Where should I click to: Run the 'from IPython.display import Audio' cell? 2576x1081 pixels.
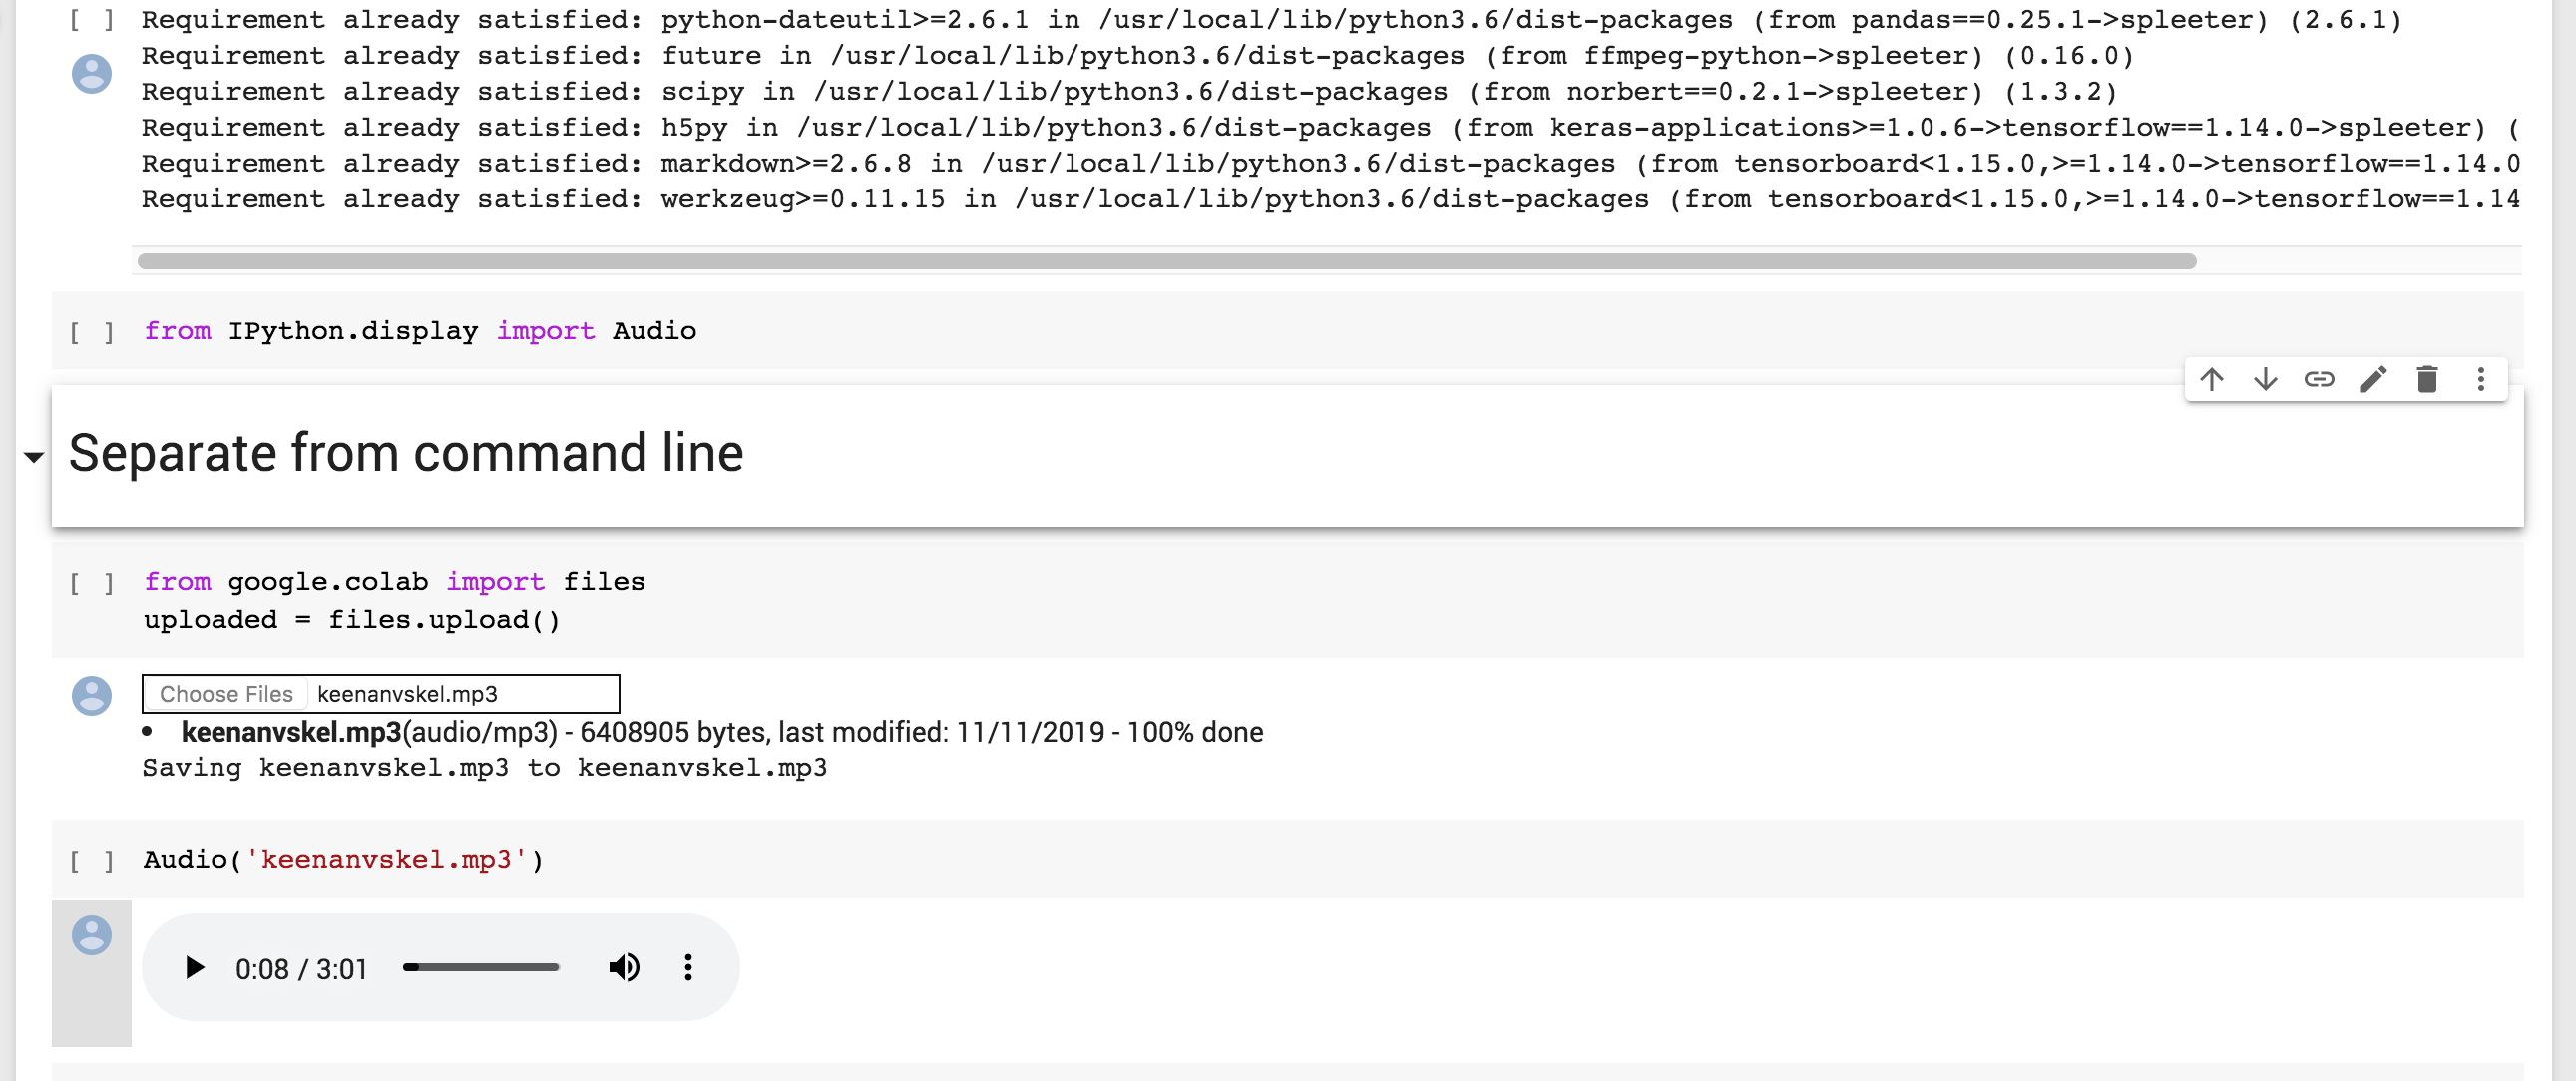91,331
